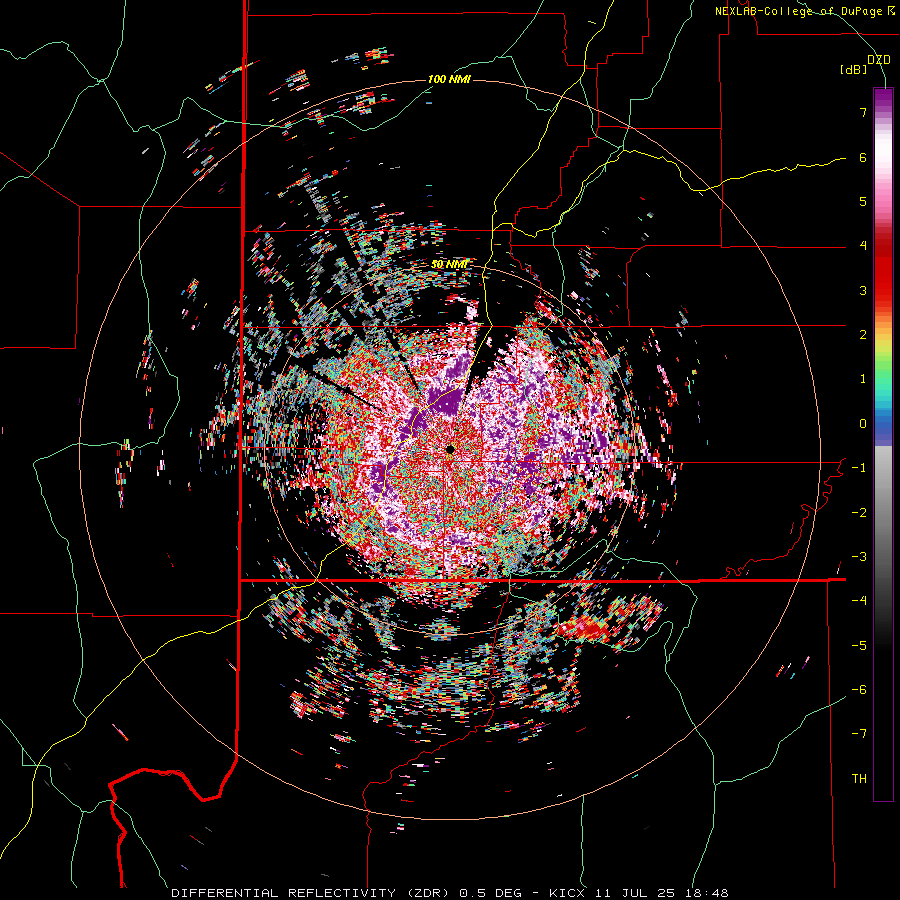
Task: Click the -6 dB value on the color scale
Action: point(859,690)
